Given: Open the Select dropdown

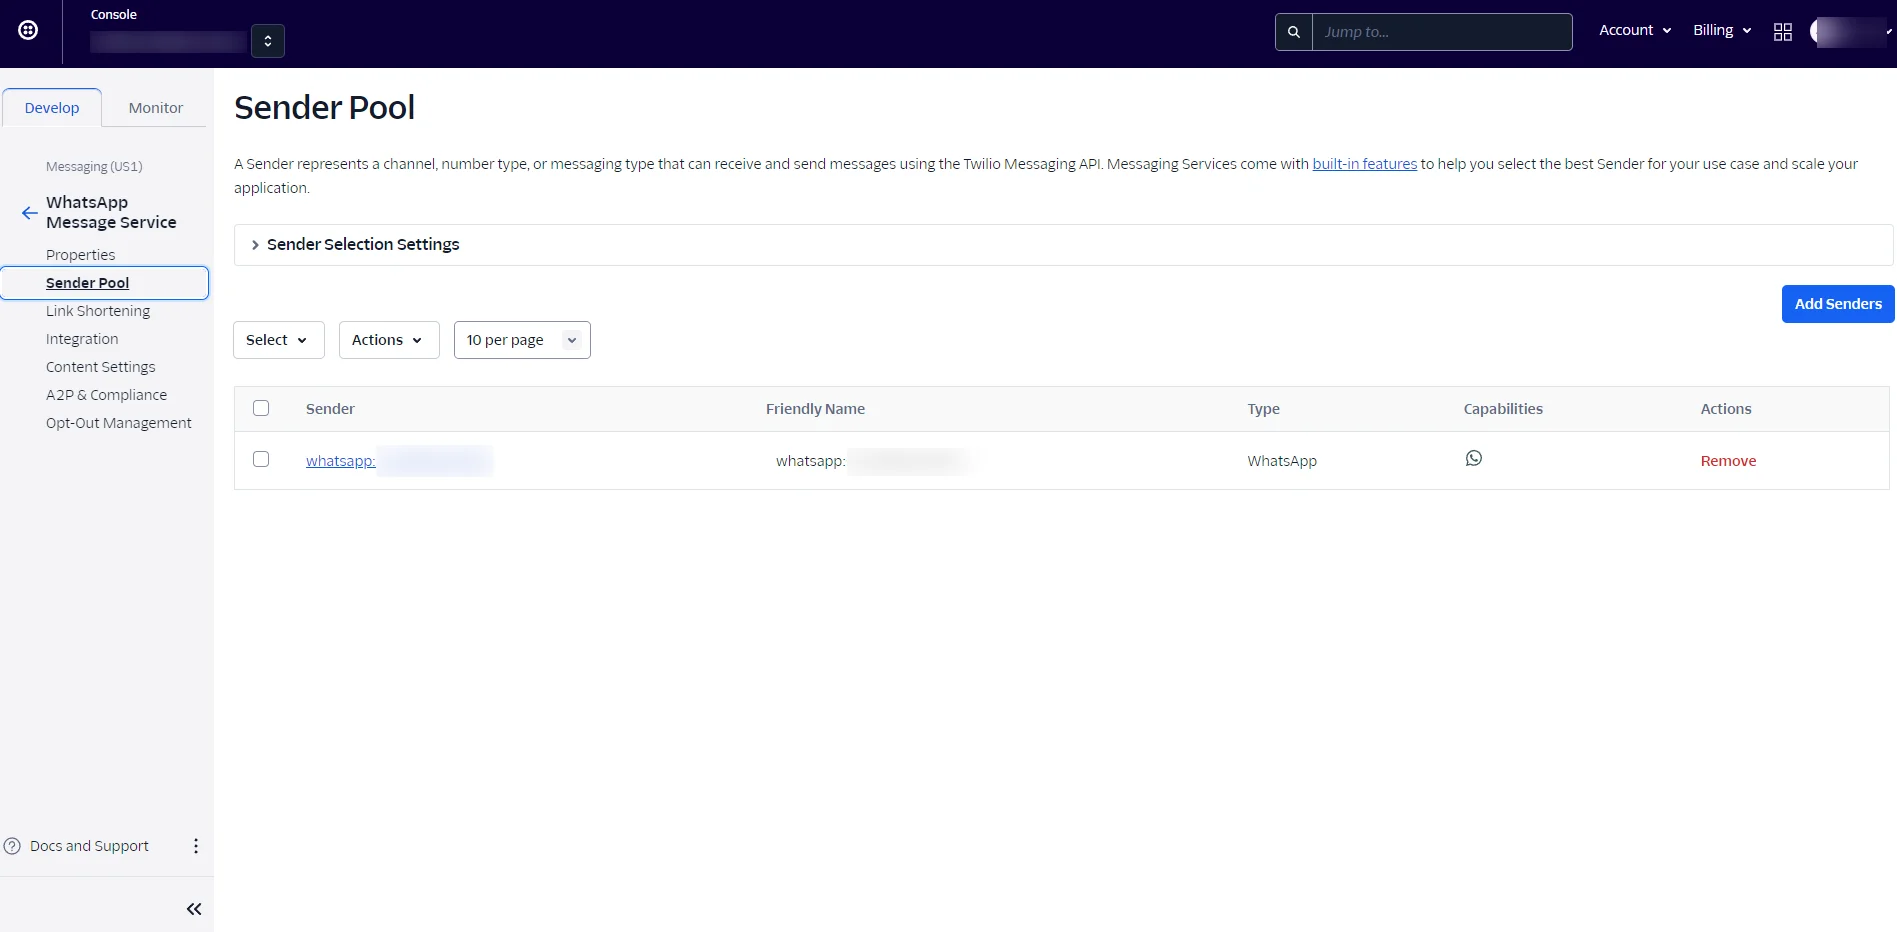Looking at the screenshot, I should [x=279, y=340].
